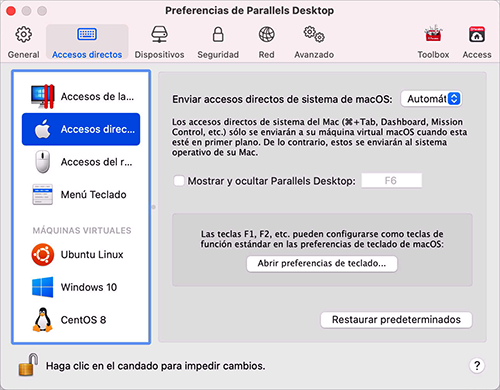
Task: Select Accesos del r... sidebar entry
Action: (81, 162)
